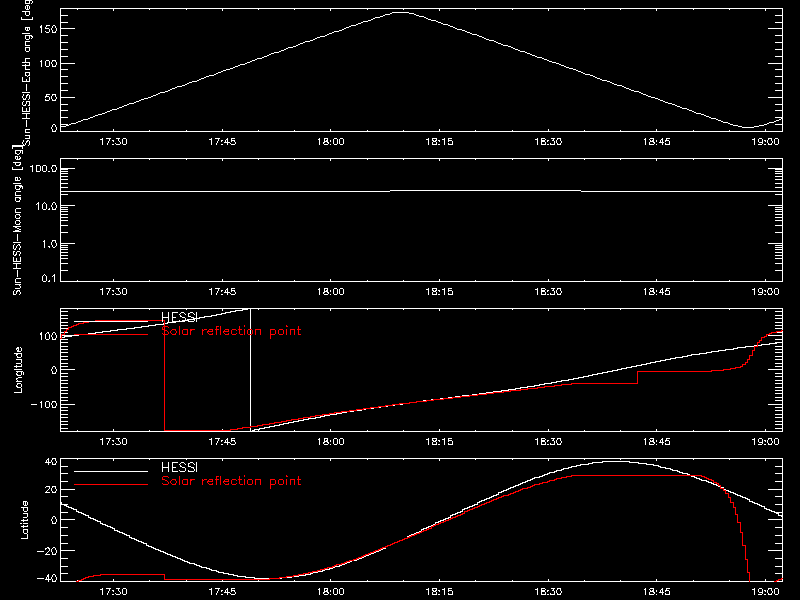The image size is (800, 600).
Task: Select 'HESSI' legend text in Longitude plot
Action: 179,317
